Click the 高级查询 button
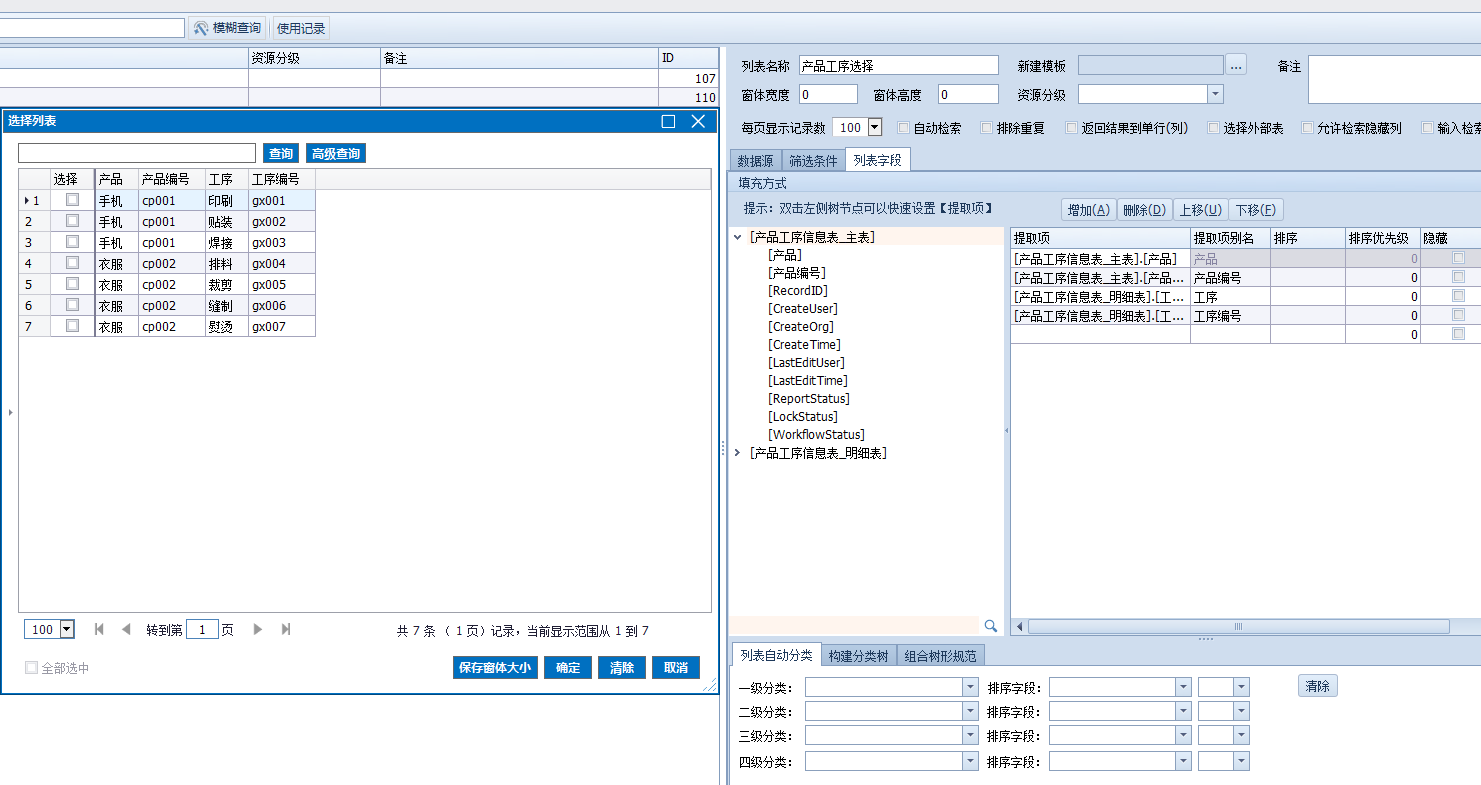1481x785 pixels. tap(336, 153)
